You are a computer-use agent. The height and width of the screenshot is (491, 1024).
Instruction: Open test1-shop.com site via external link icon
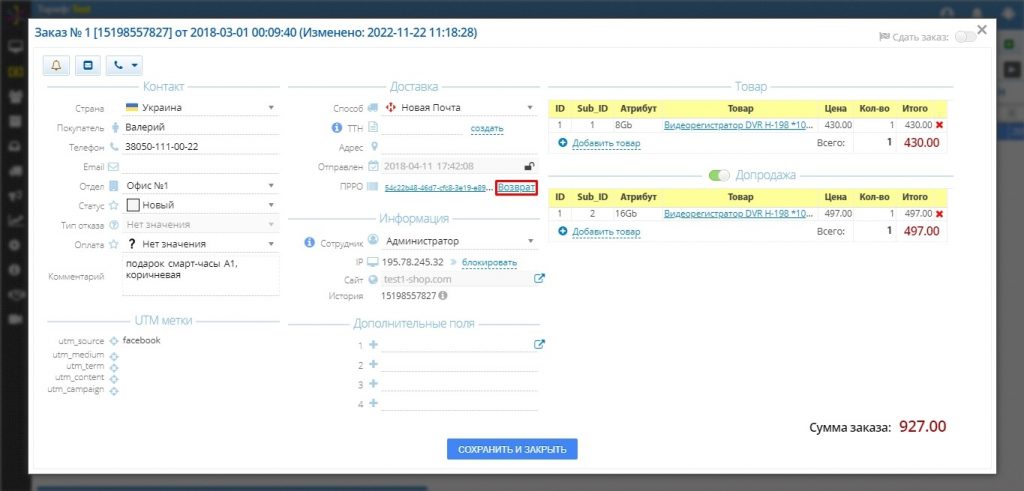(539, 279)
